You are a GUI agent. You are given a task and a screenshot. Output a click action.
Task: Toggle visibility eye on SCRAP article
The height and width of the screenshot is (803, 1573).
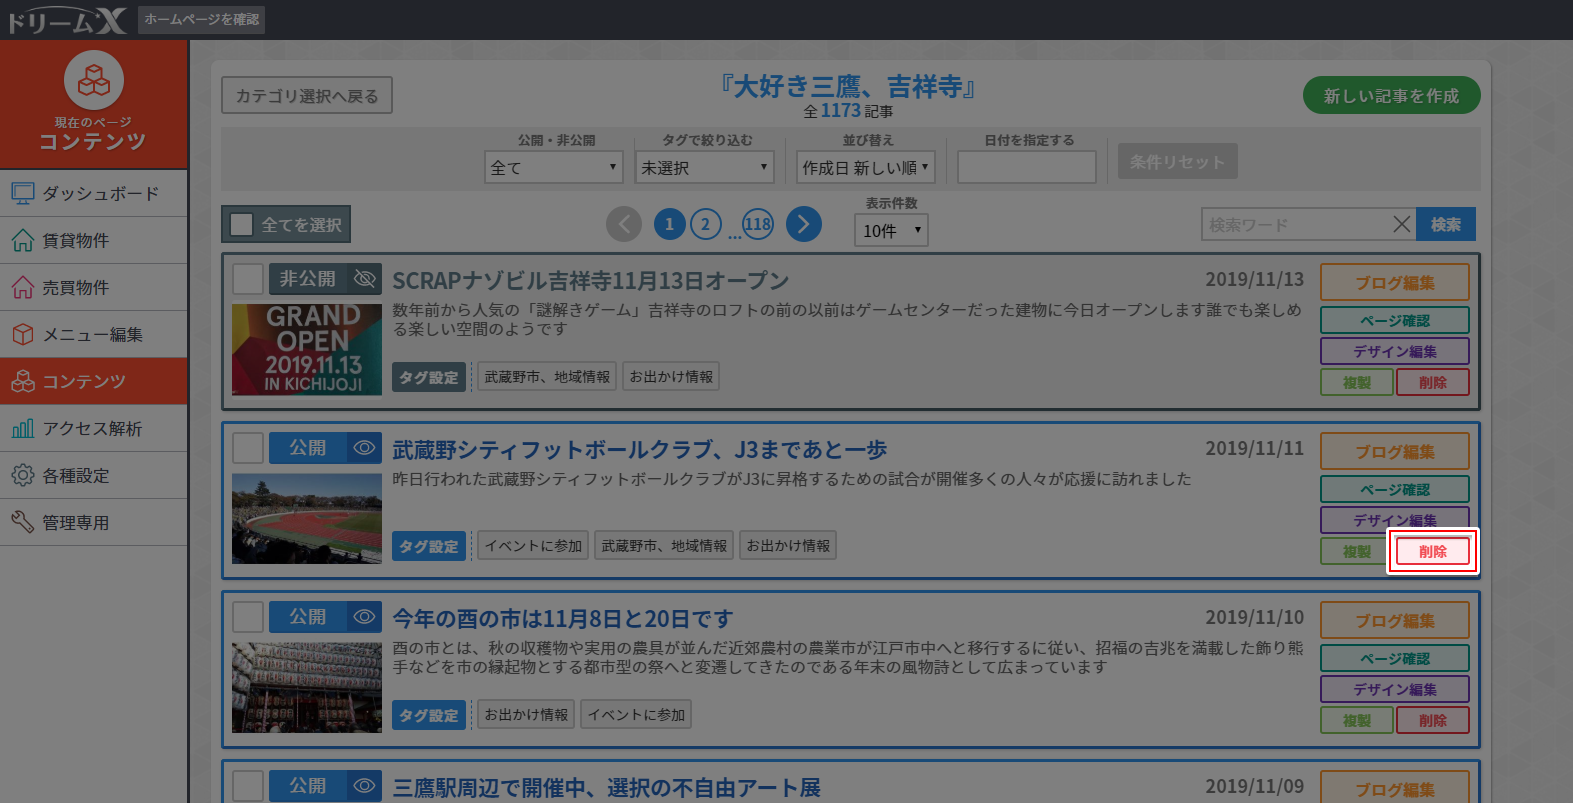coord(365,278)
